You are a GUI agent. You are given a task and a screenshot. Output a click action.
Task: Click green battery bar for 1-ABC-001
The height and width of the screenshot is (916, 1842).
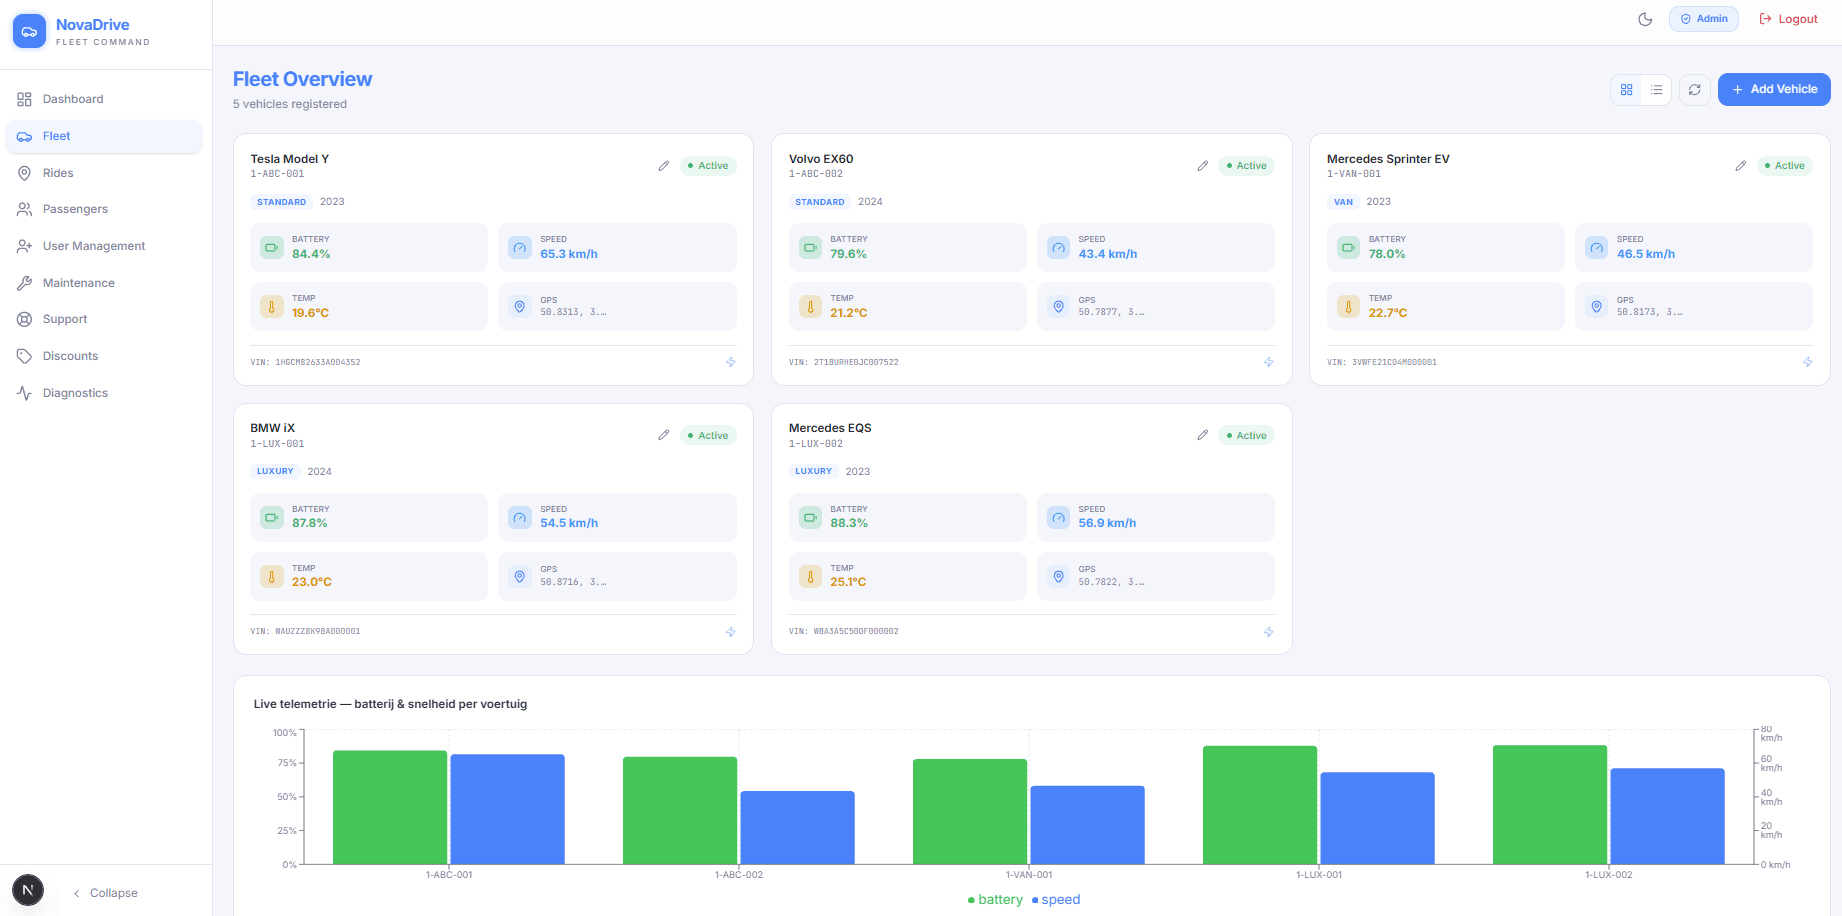coord(390,807)
